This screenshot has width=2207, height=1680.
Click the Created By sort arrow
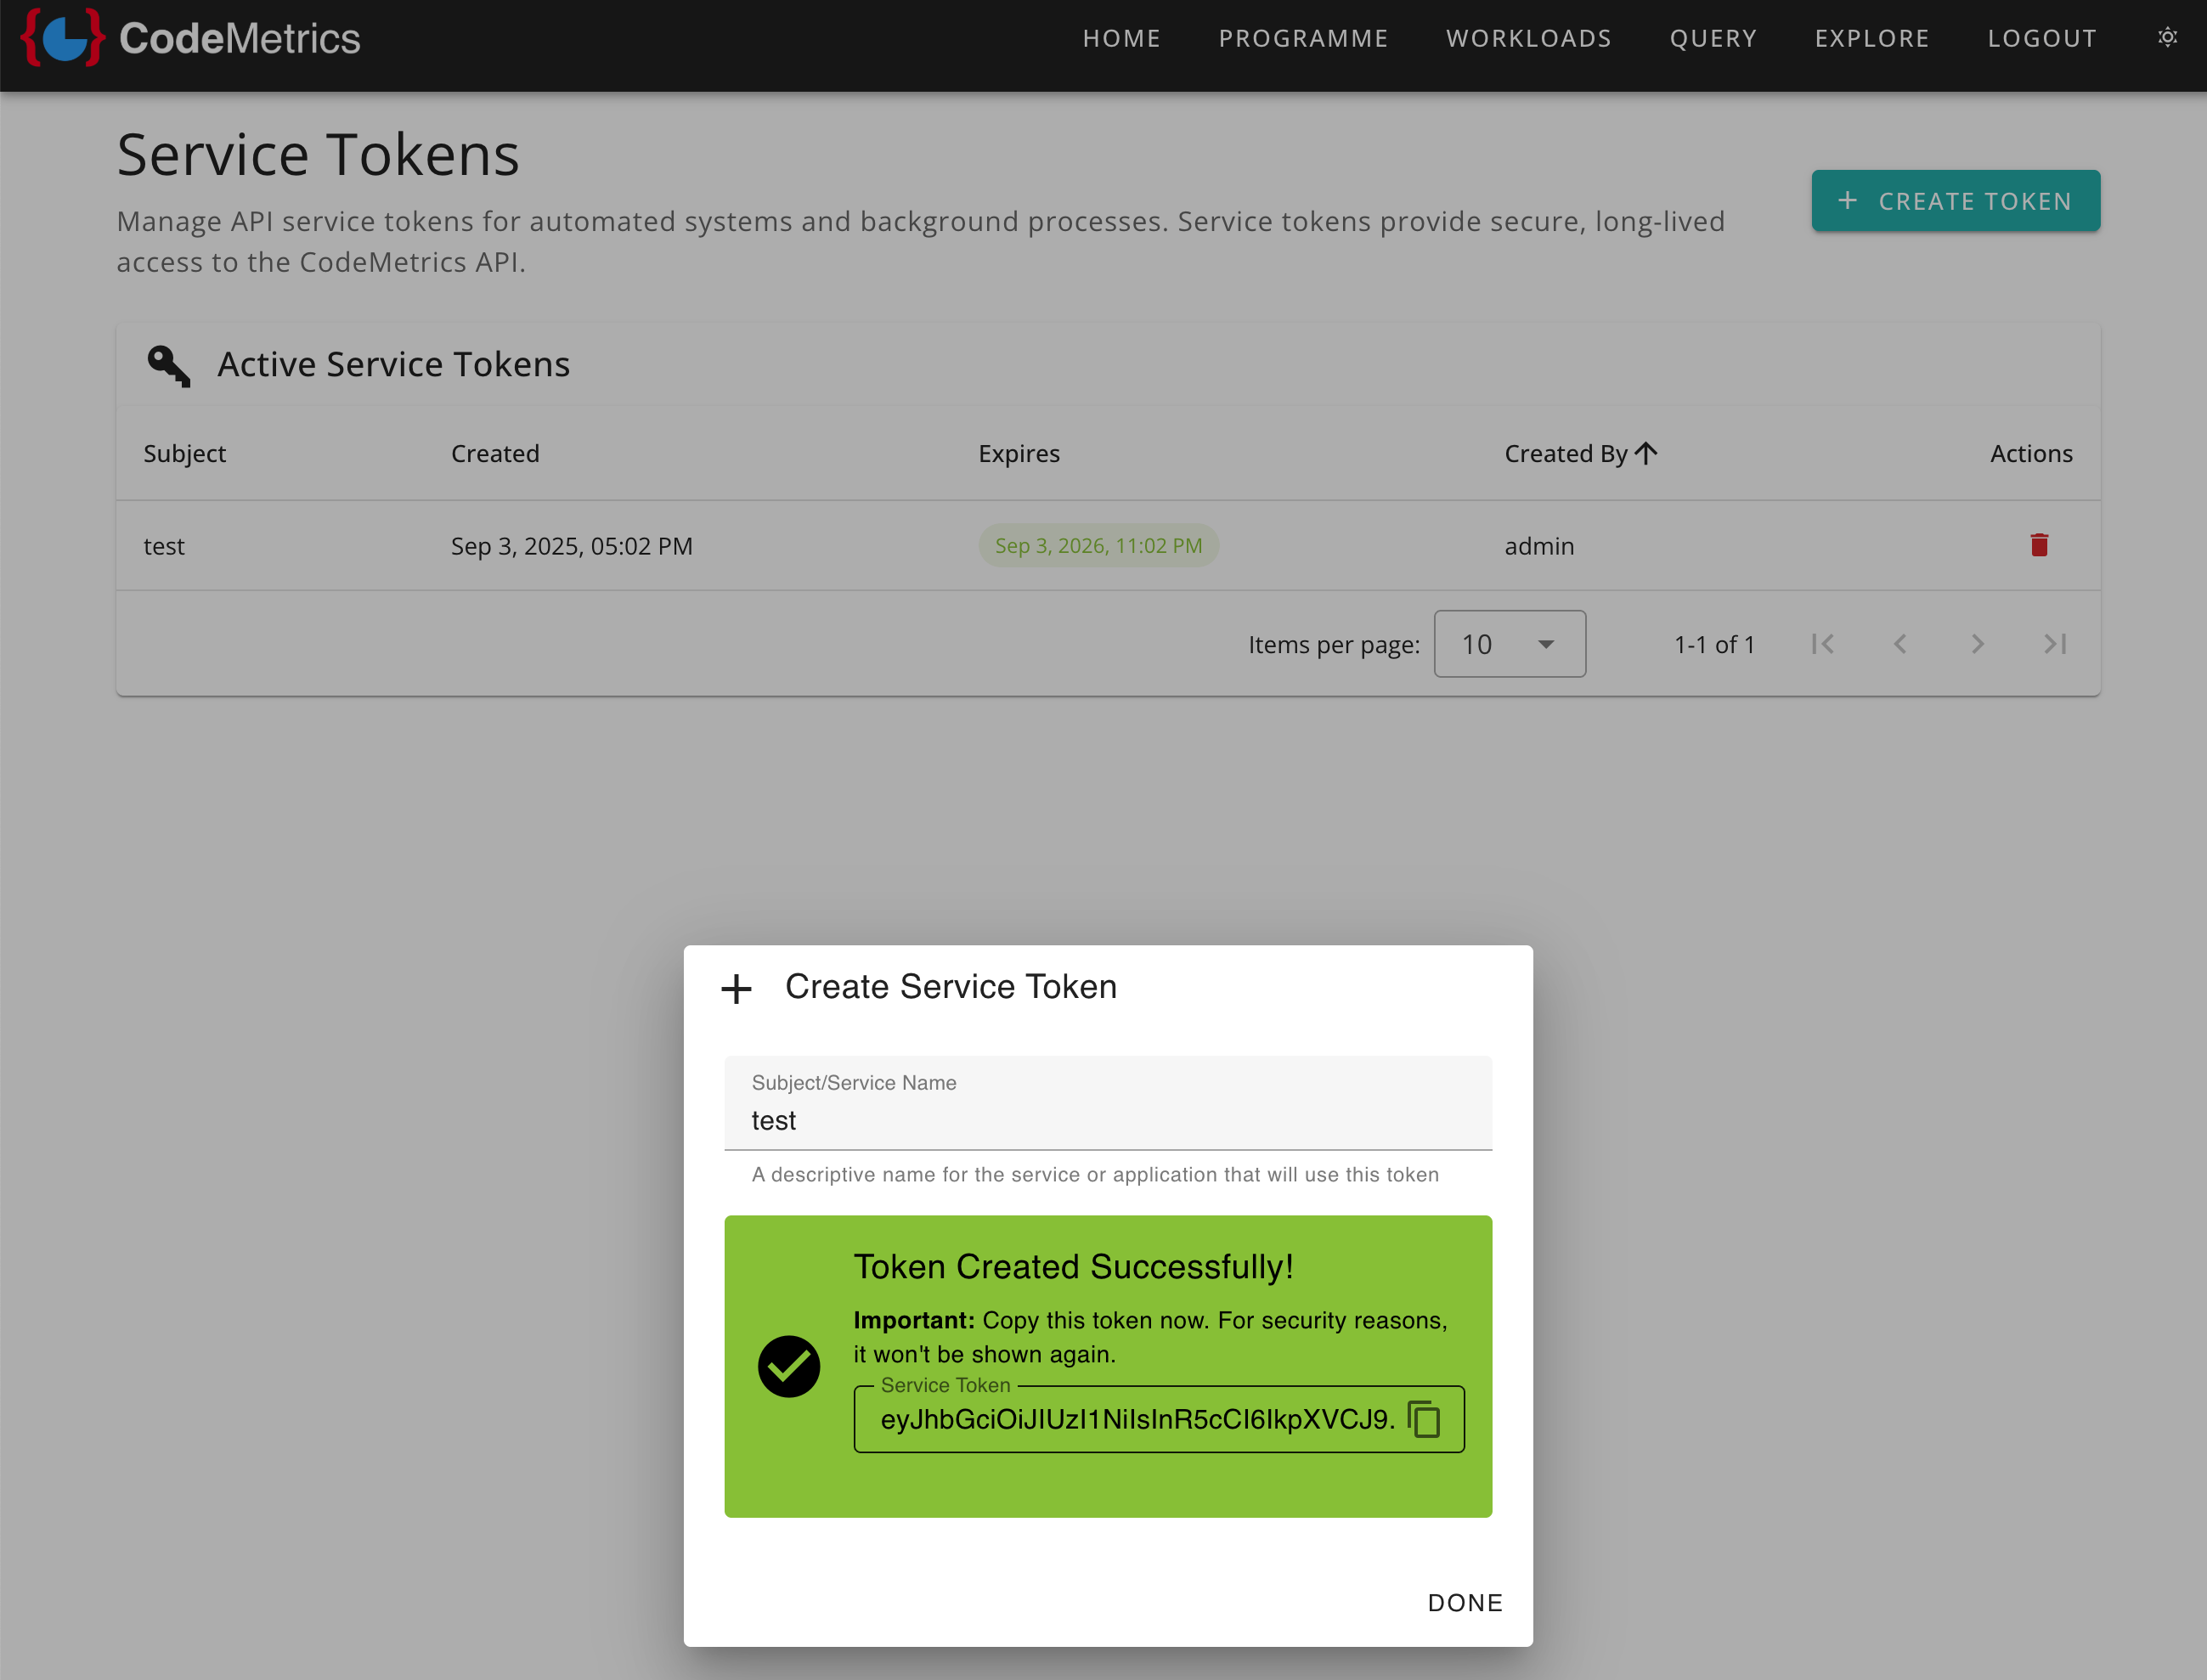tap(1646, 453)
